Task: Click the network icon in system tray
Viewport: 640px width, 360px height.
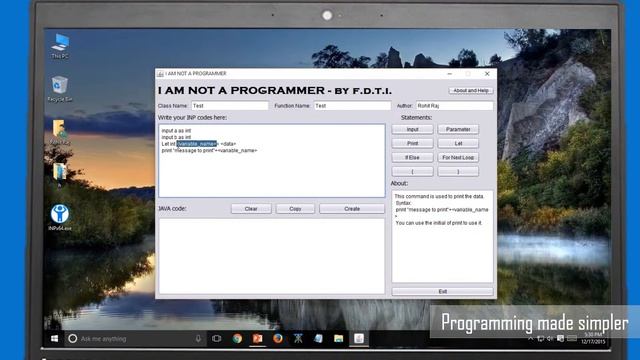Action: click(540, 338)
